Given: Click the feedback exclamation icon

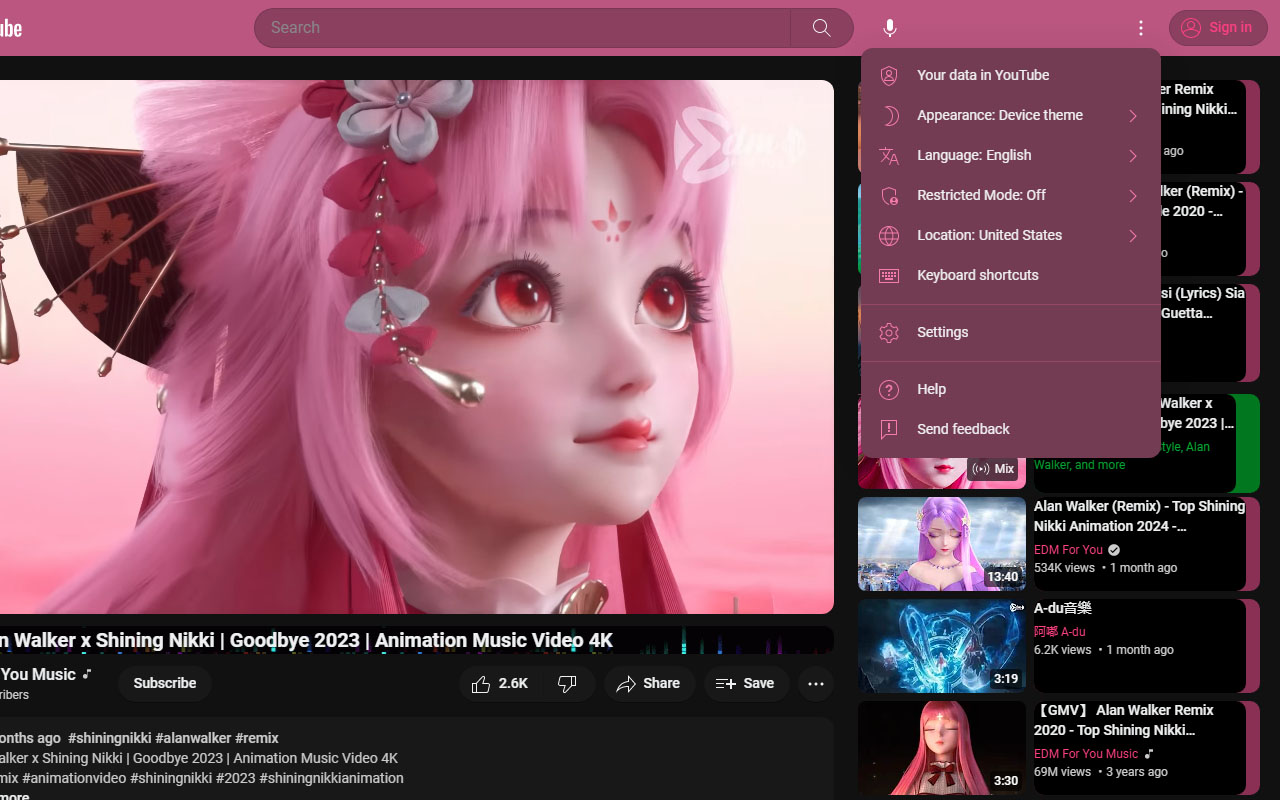Looking at the screenshot, I should 889,430.
